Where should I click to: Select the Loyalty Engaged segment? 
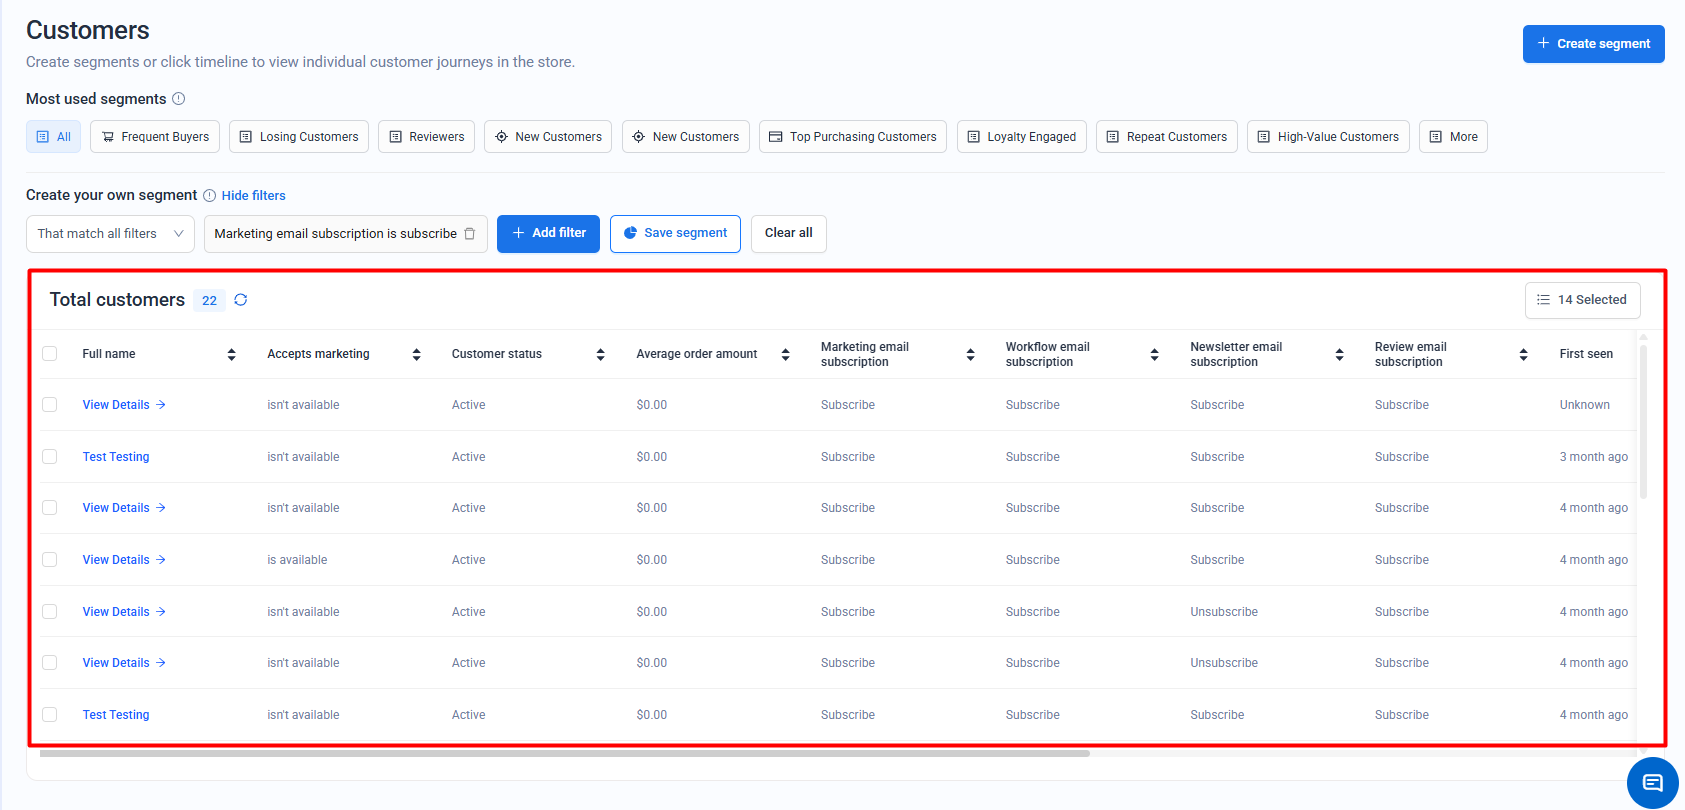1021,137
